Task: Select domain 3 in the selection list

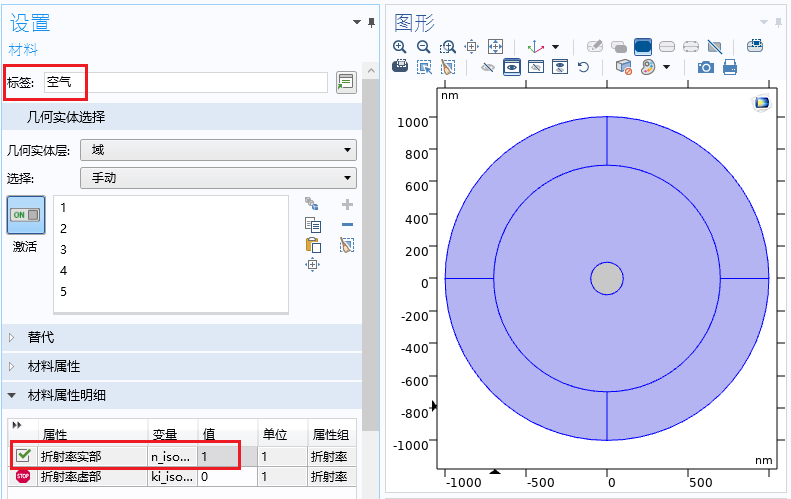Action: 64,250
